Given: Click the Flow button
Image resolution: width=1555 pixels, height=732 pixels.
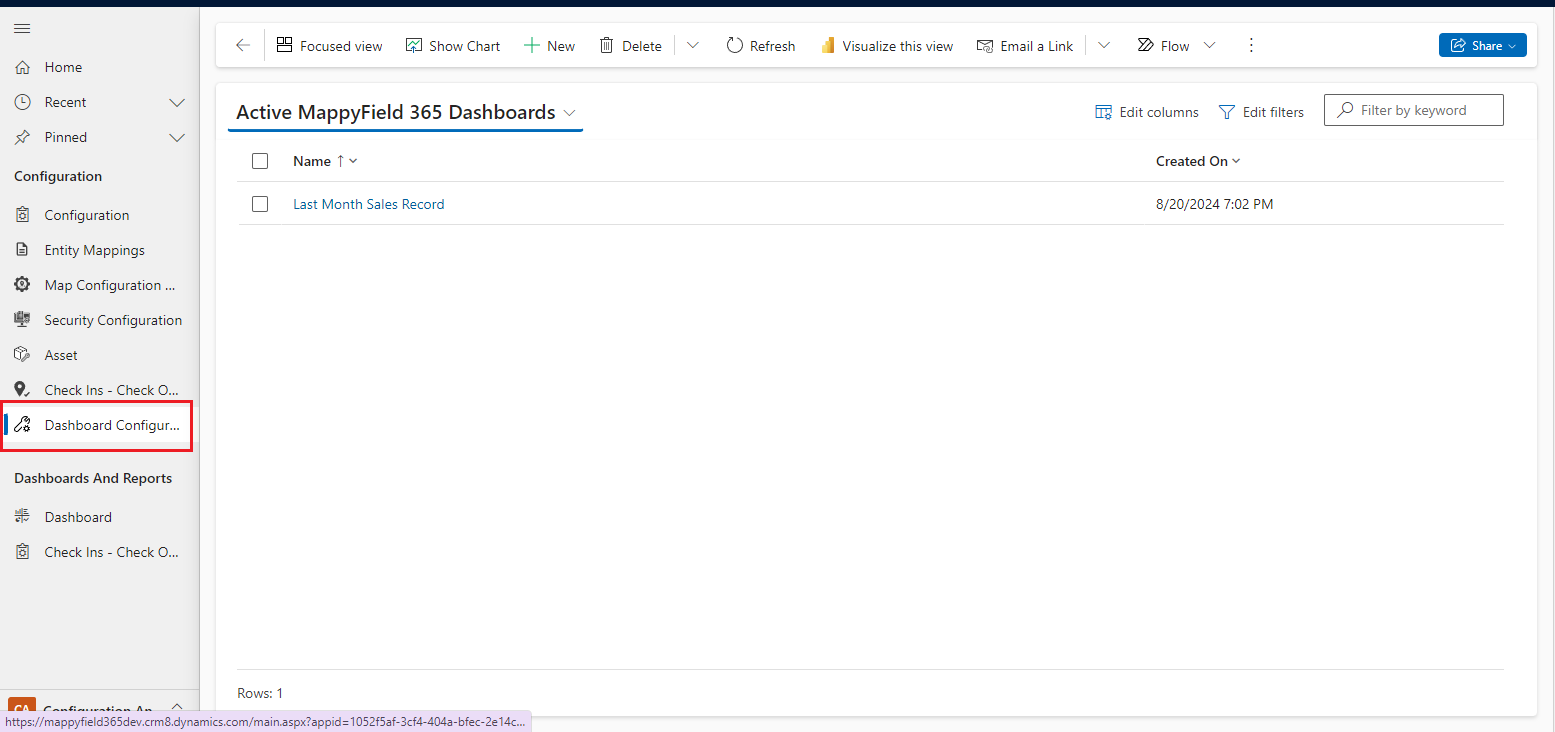Looking at the screenshot, I should [1164, 46].
